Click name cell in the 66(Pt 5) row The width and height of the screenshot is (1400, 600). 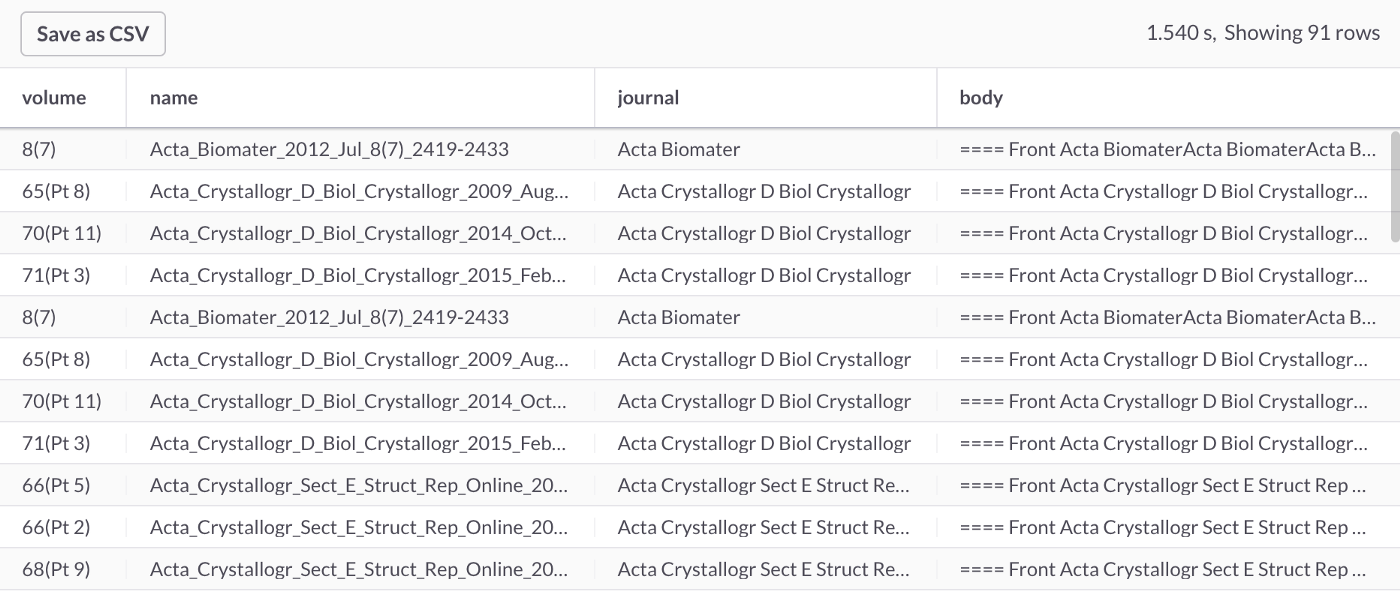[x=359, y=486]
